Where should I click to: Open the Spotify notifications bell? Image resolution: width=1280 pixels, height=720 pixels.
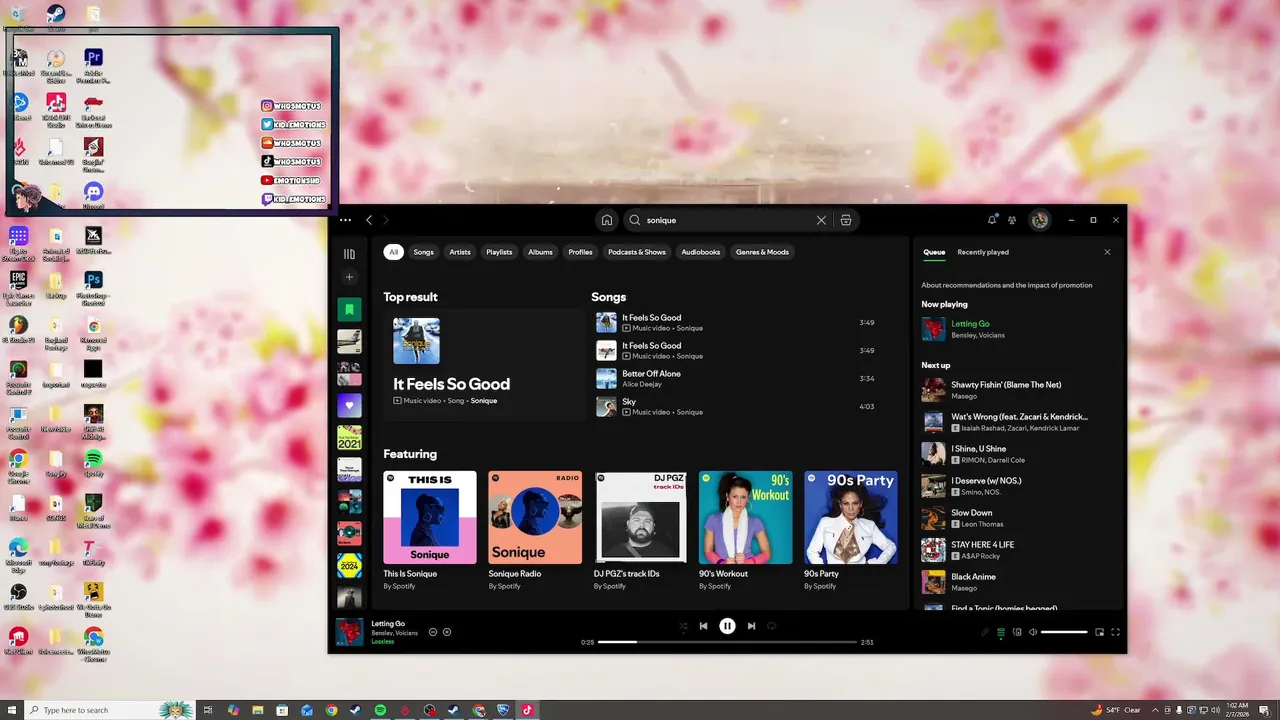click(992, 220)
